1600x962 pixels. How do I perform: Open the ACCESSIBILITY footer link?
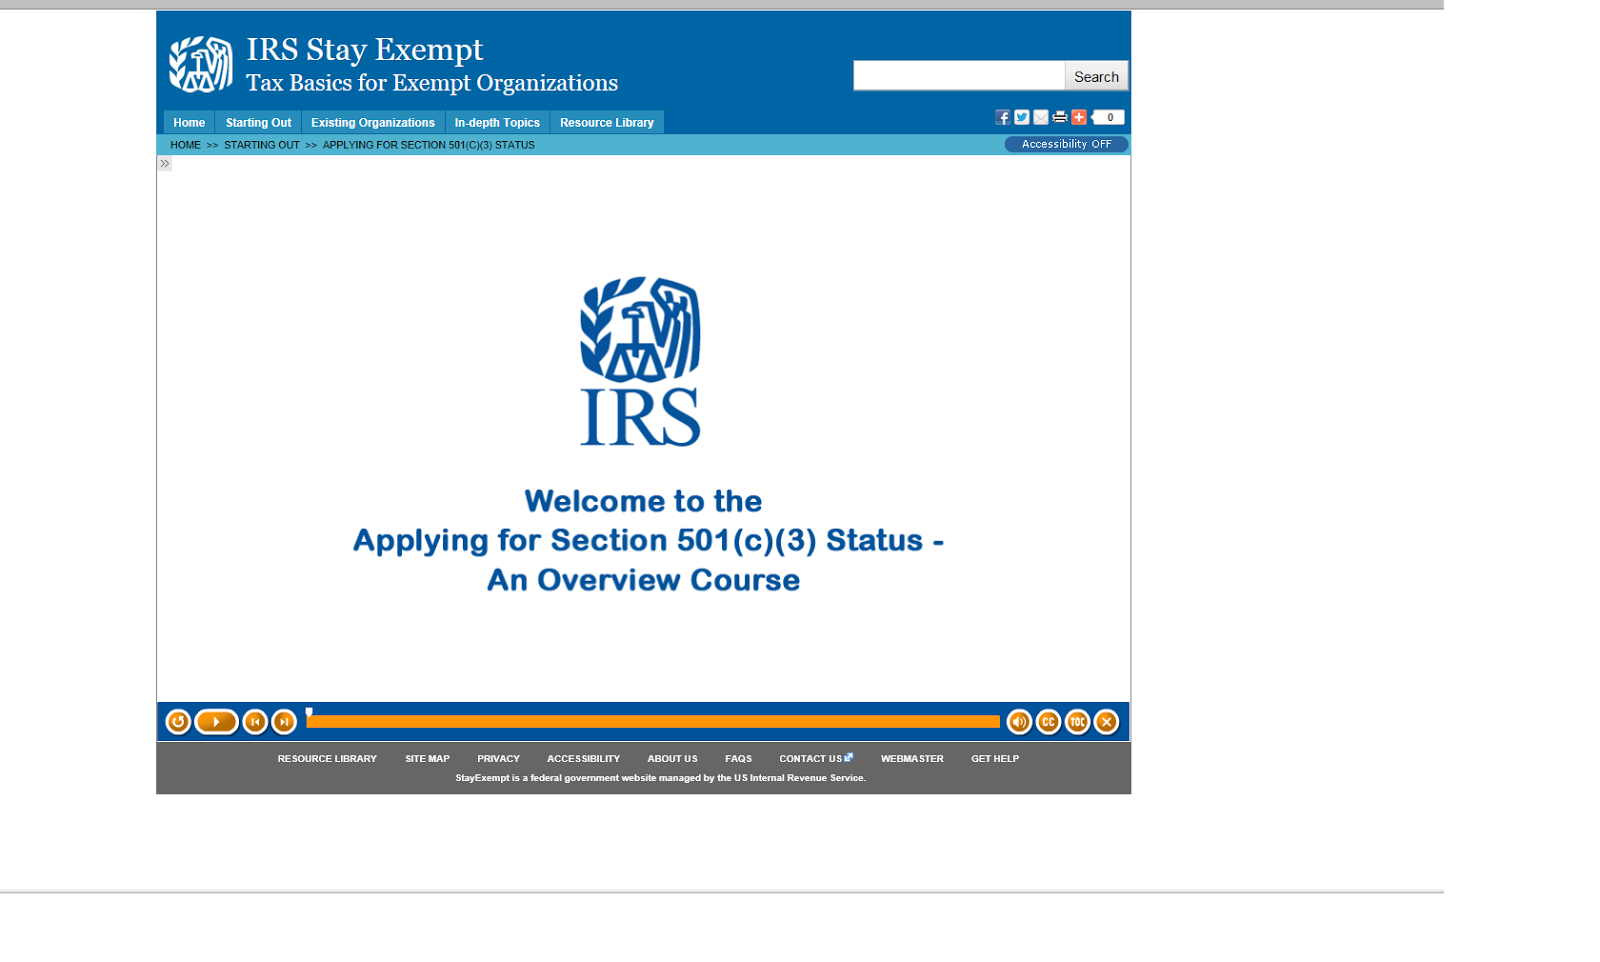click(x=583, y=759)
